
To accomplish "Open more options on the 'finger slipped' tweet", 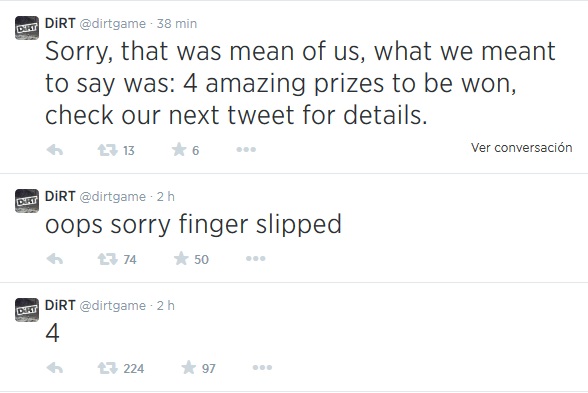I will [255, 258].
